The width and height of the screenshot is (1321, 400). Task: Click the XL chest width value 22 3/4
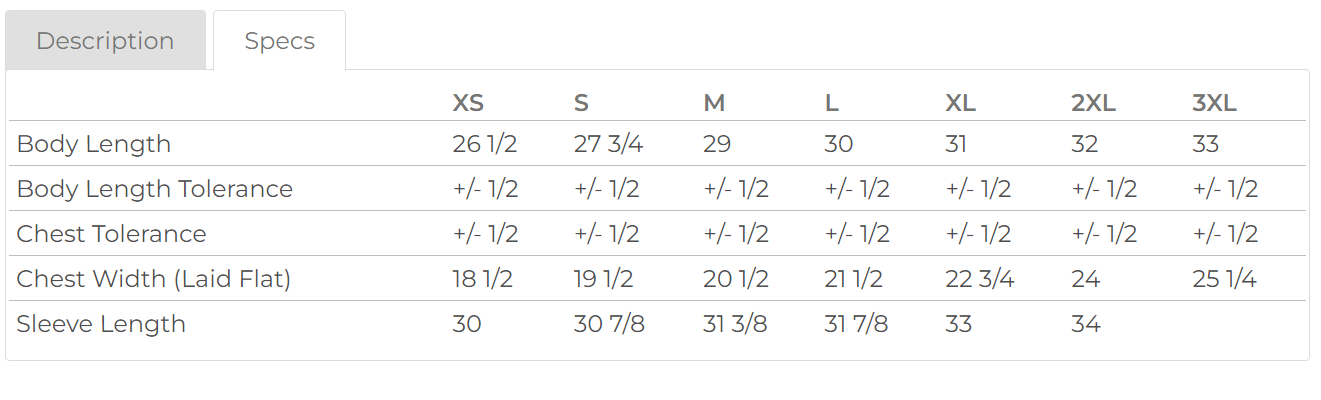tap(979, 279)
